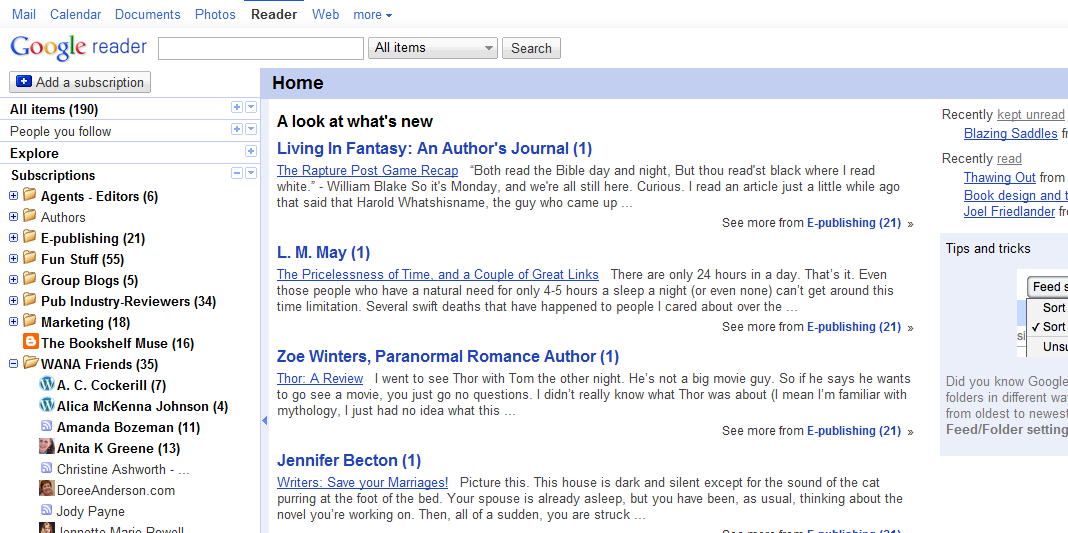
Task: Open the Thawing Out link
Action: click(999, 178)
